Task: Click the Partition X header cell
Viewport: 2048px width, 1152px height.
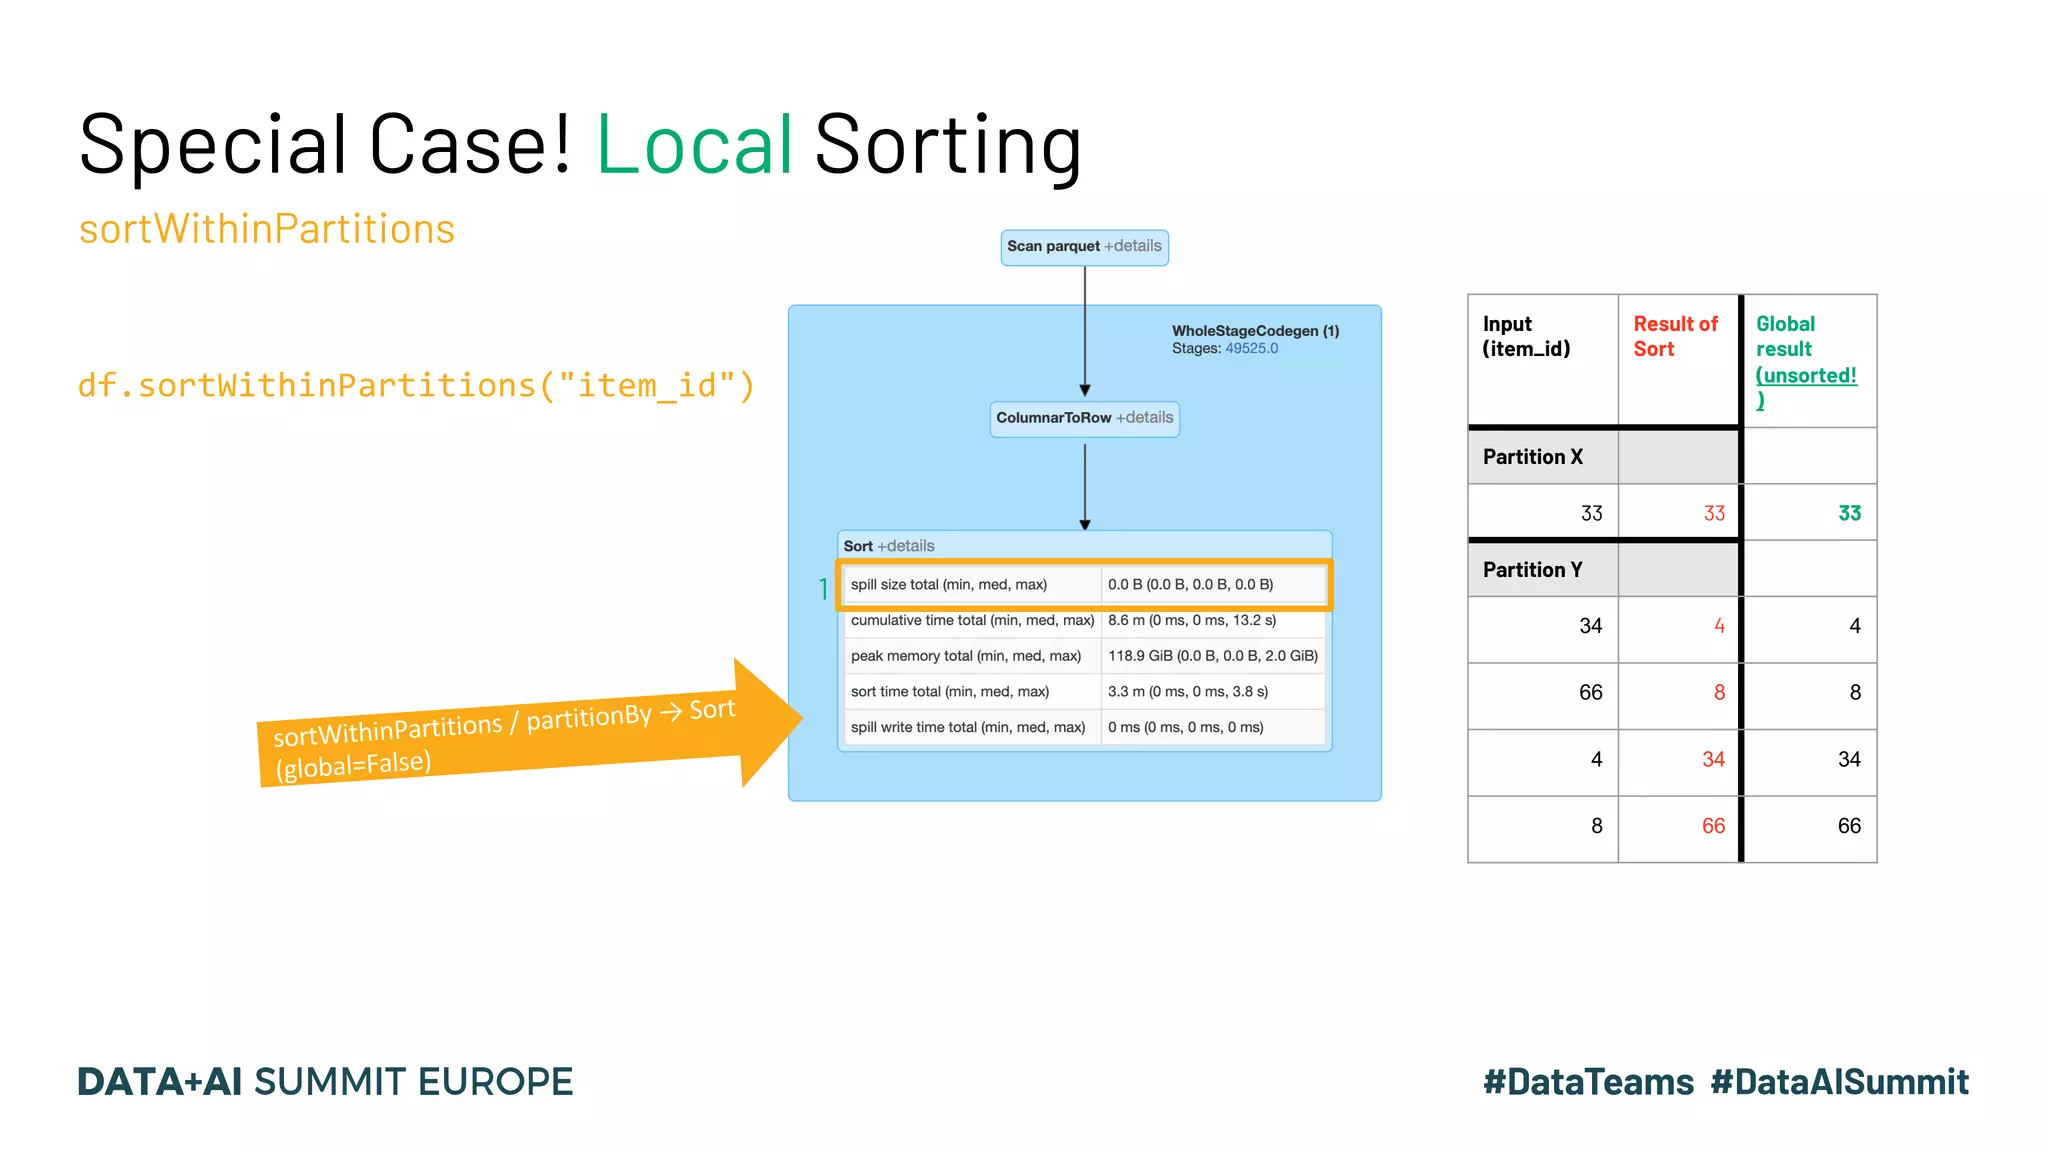Action: pyautogui.click(x=1532, y=457)
